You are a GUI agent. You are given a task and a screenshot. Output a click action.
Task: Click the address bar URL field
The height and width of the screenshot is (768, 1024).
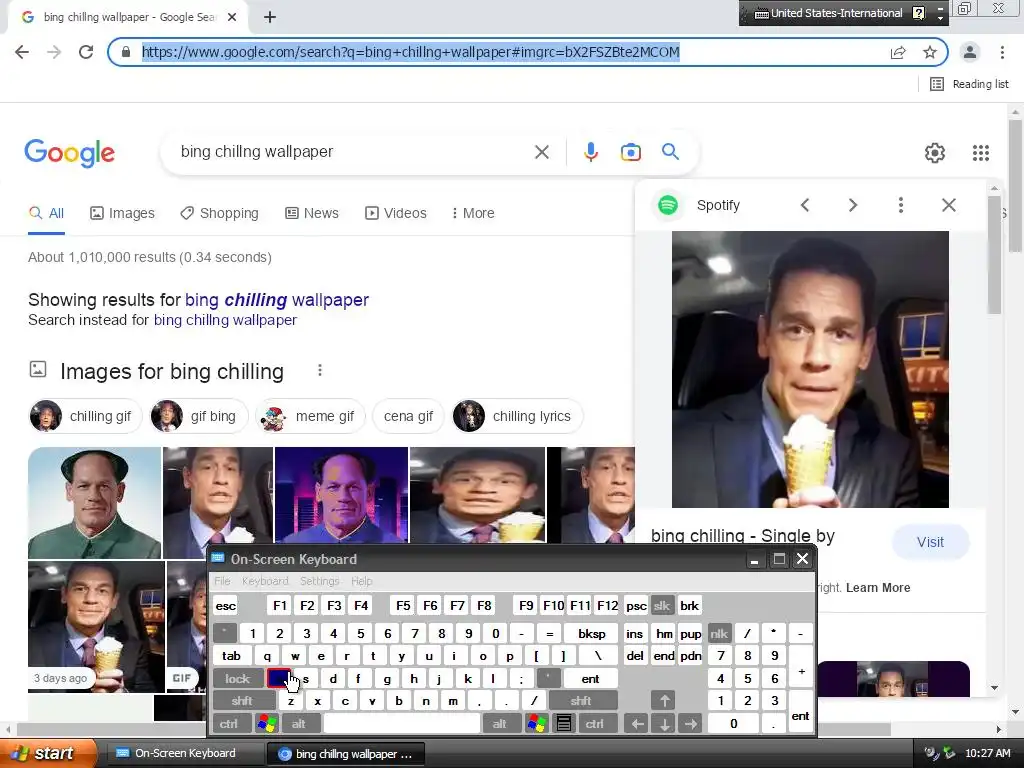pyautogui.click(x=509, y=52)
